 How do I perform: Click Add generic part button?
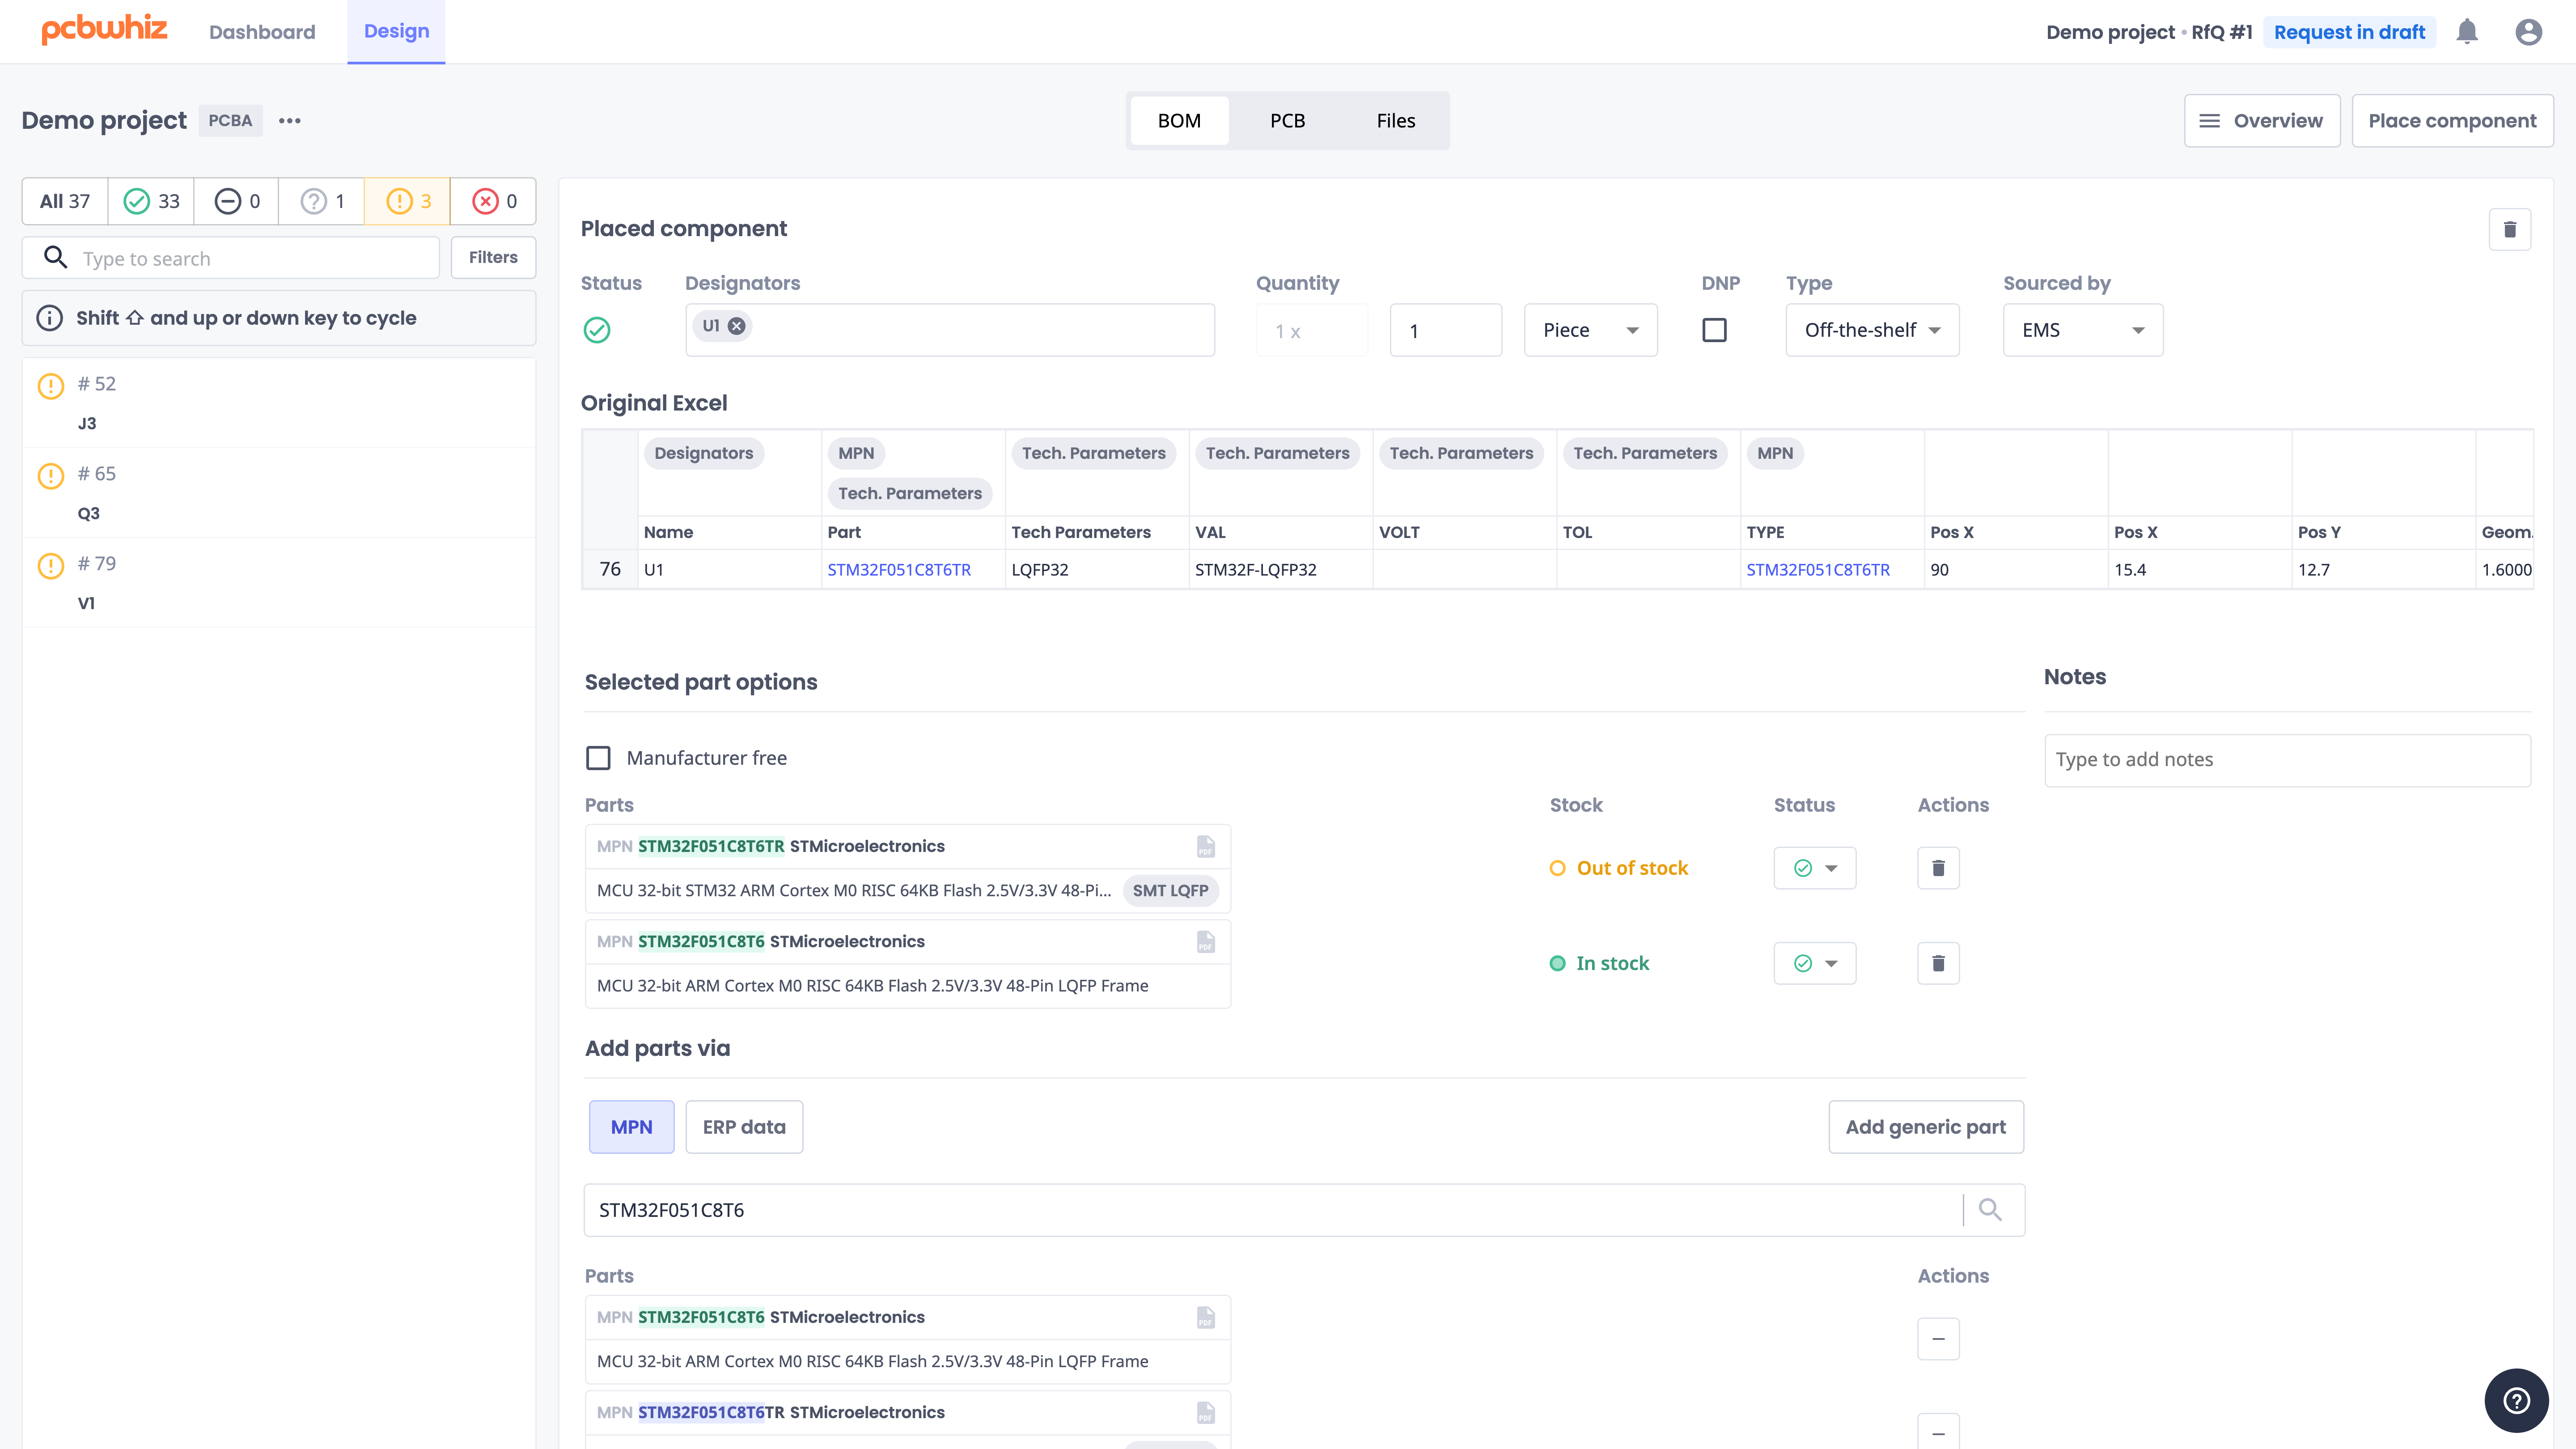pos(1926,1127)
